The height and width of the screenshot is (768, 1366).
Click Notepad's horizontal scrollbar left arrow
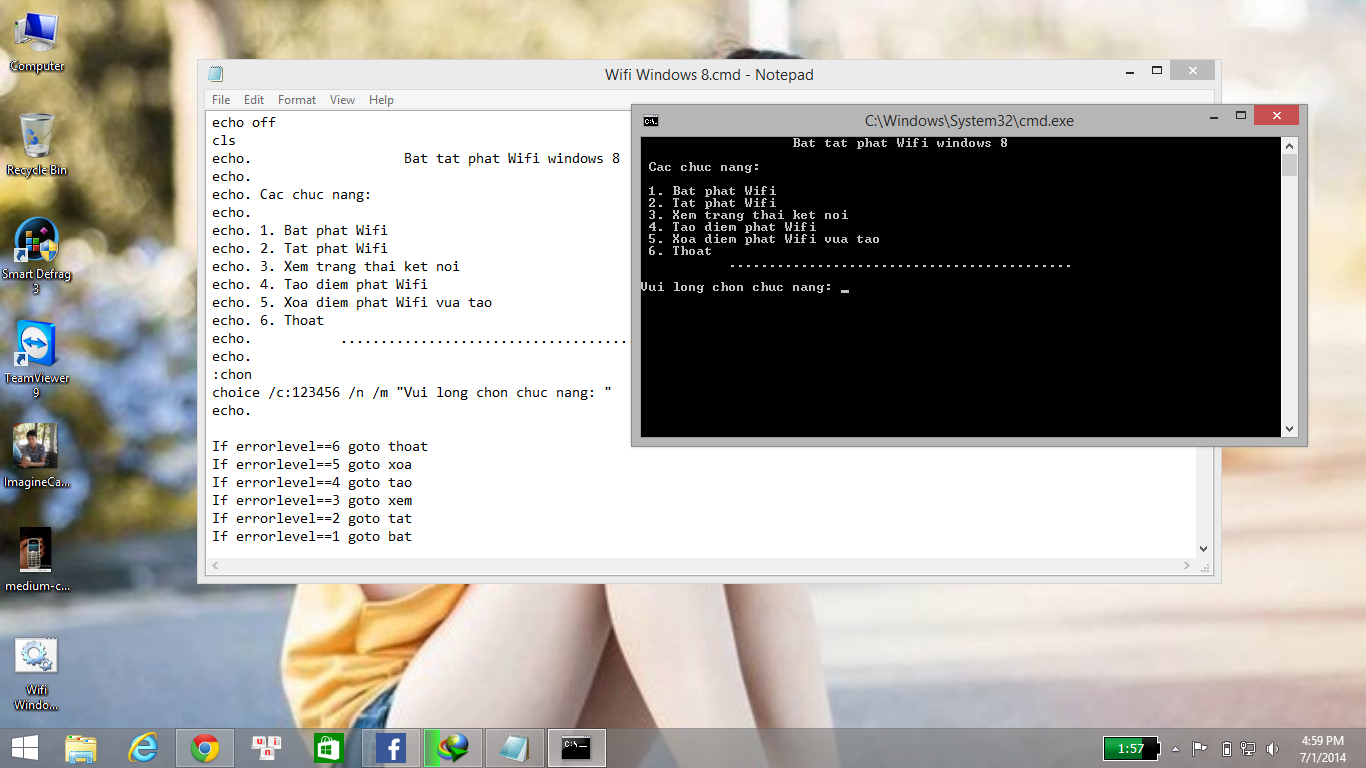[x=213, y=567]
